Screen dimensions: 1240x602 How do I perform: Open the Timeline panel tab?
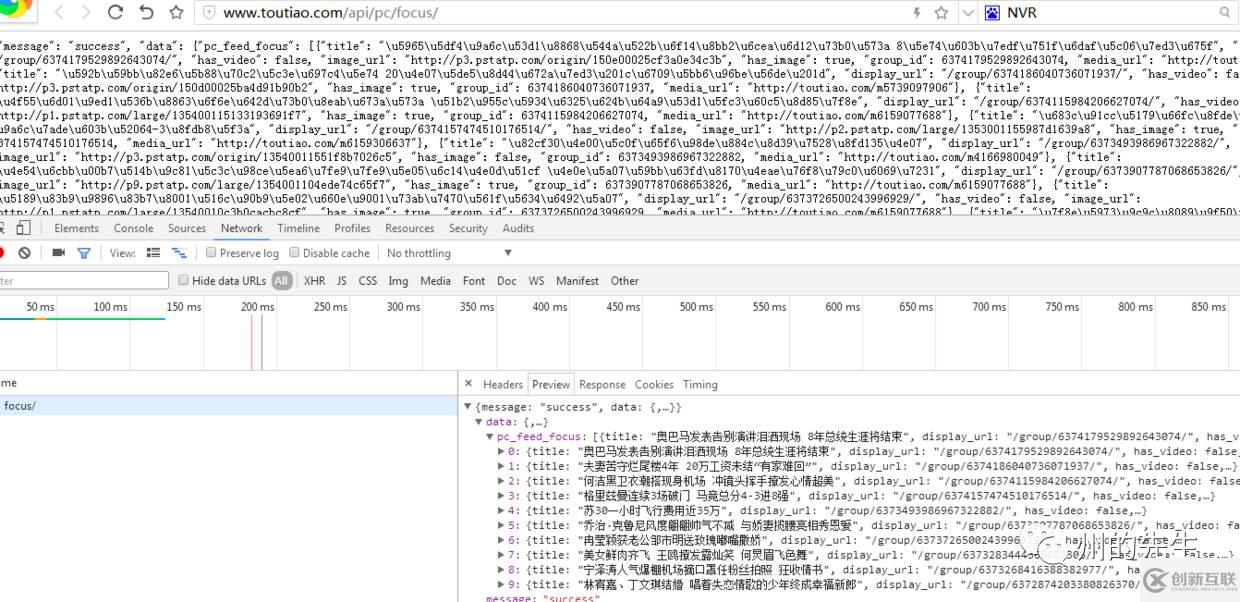[299, 228]
